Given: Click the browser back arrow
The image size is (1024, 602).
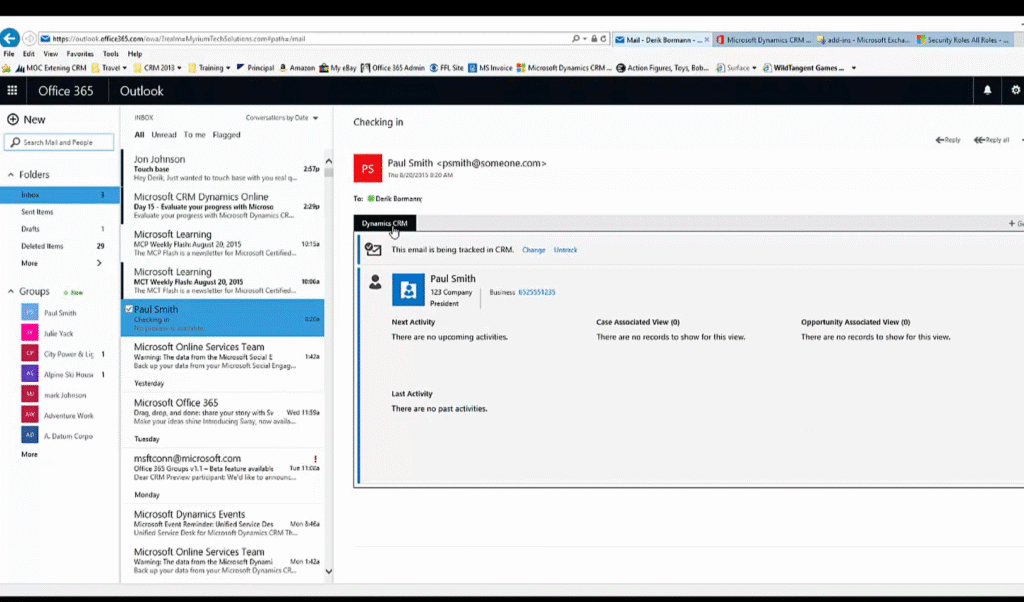Looking at the screenshot, I should 10,38.
